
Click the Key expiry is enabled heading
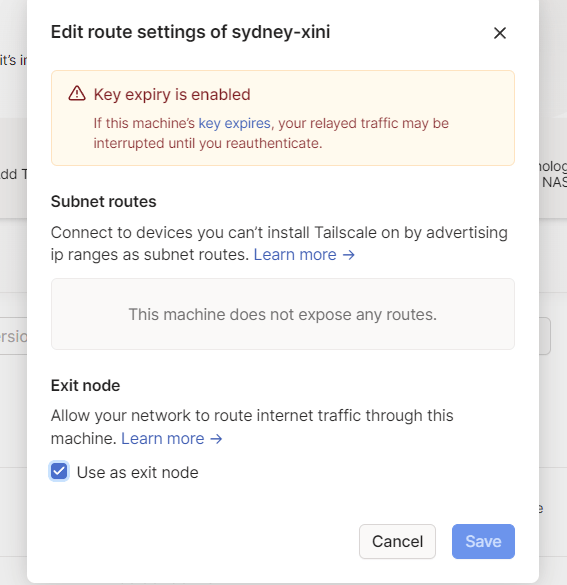(172, 94)
